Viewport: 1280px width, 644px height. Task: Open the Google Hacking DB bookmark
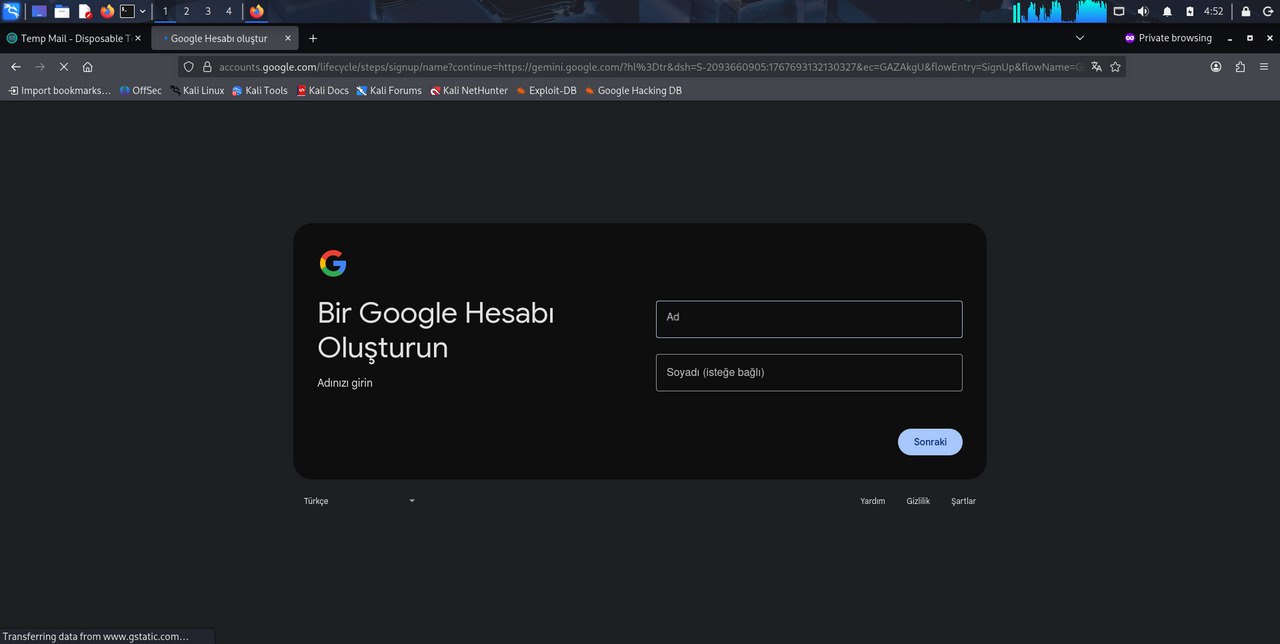(633, 91)
